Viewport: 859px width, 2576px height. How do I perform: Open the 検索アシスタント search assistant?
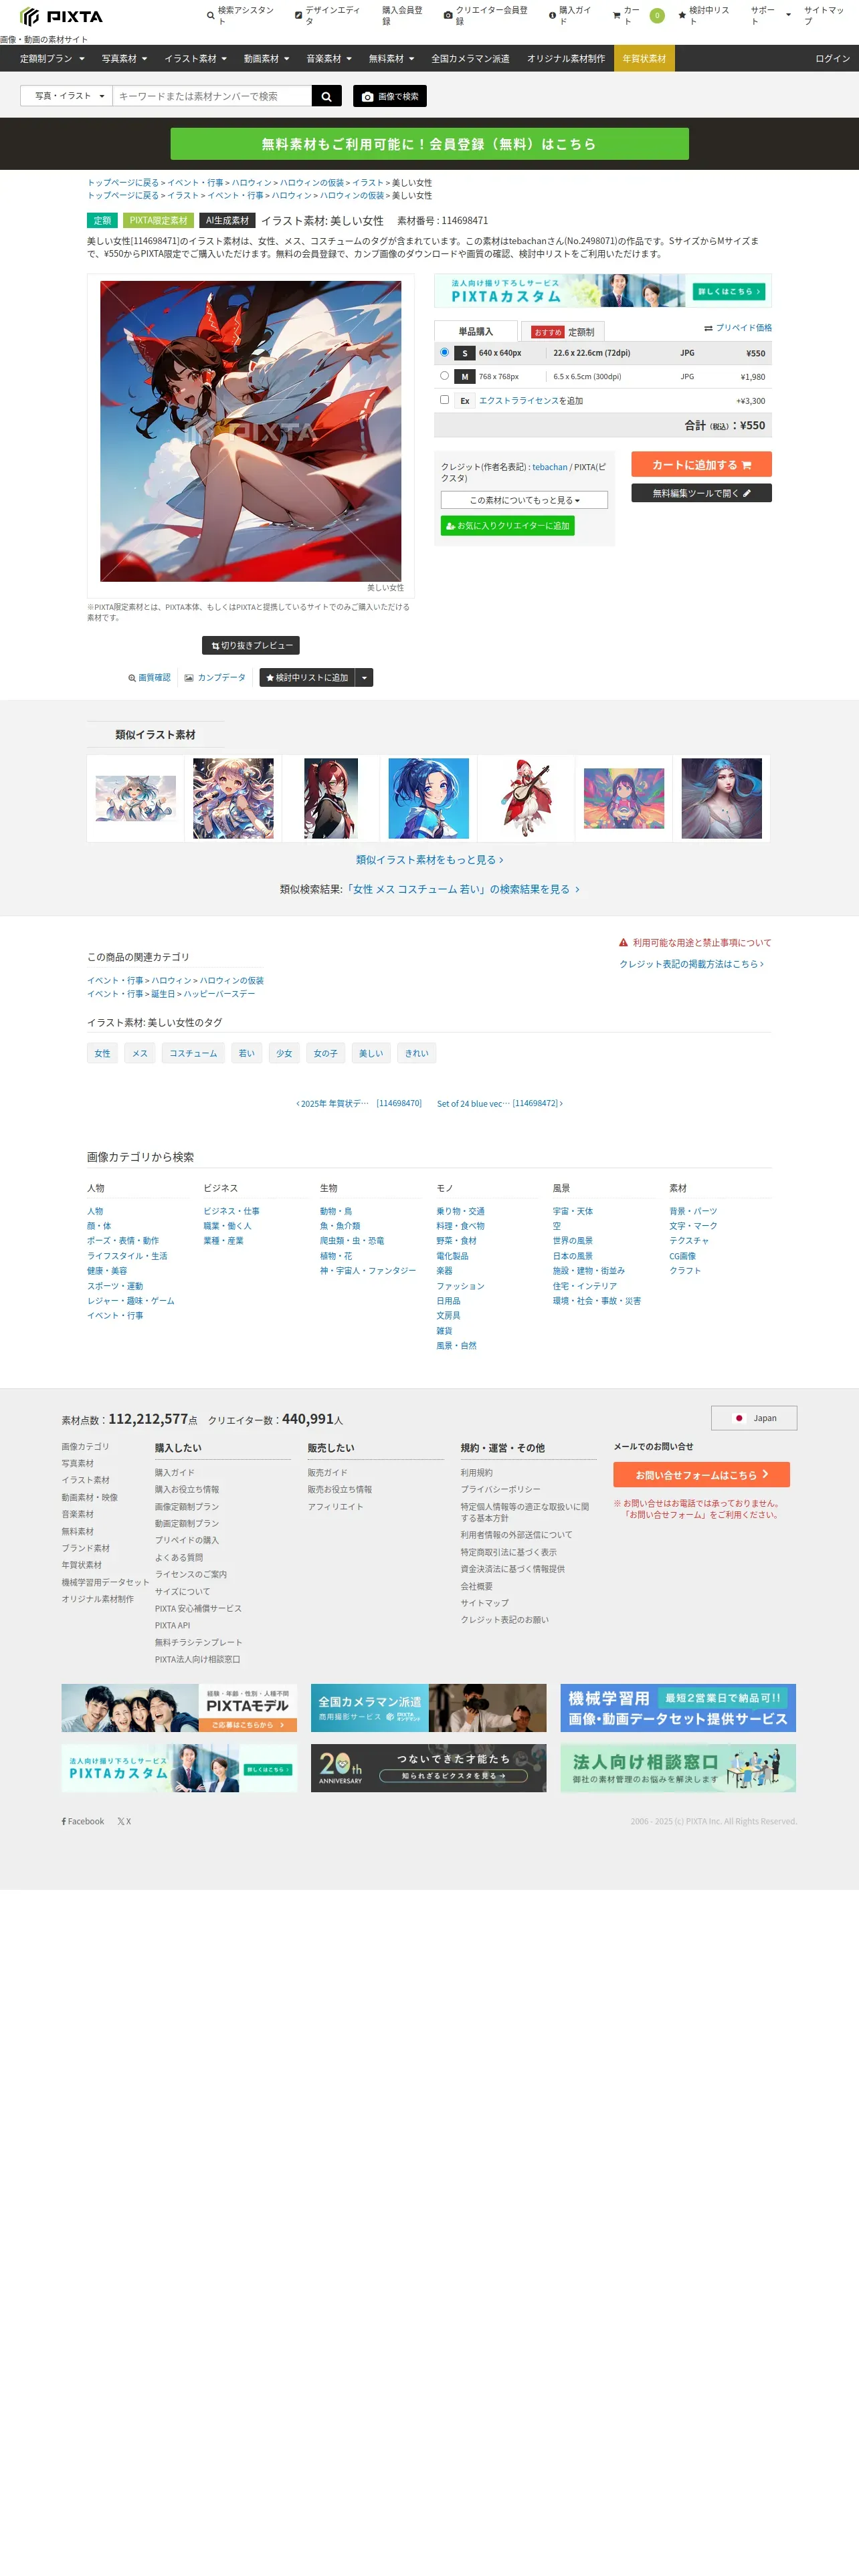[240, 15]
